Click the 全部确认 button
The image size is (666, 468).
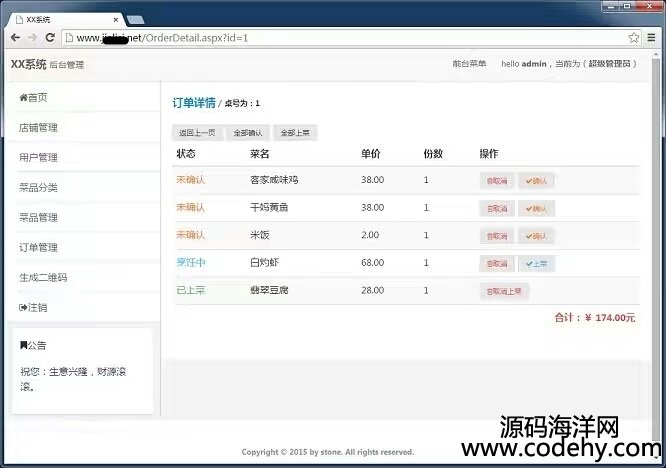pos(248,132)
